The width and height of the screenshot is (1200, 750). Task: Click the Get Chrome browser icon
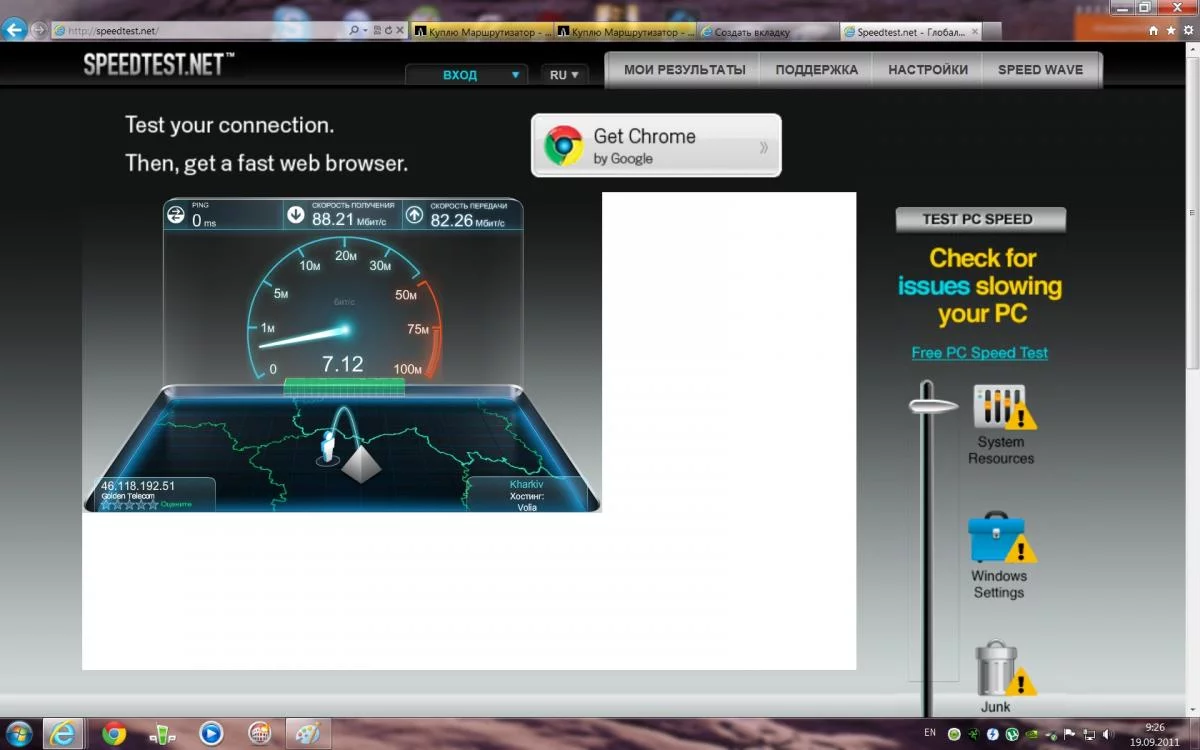click(564, 146)
